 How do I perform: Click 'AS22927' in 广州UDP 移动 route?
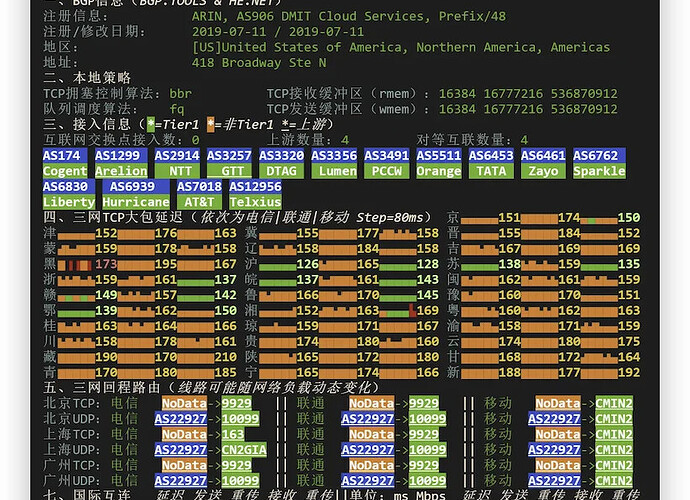554,481
